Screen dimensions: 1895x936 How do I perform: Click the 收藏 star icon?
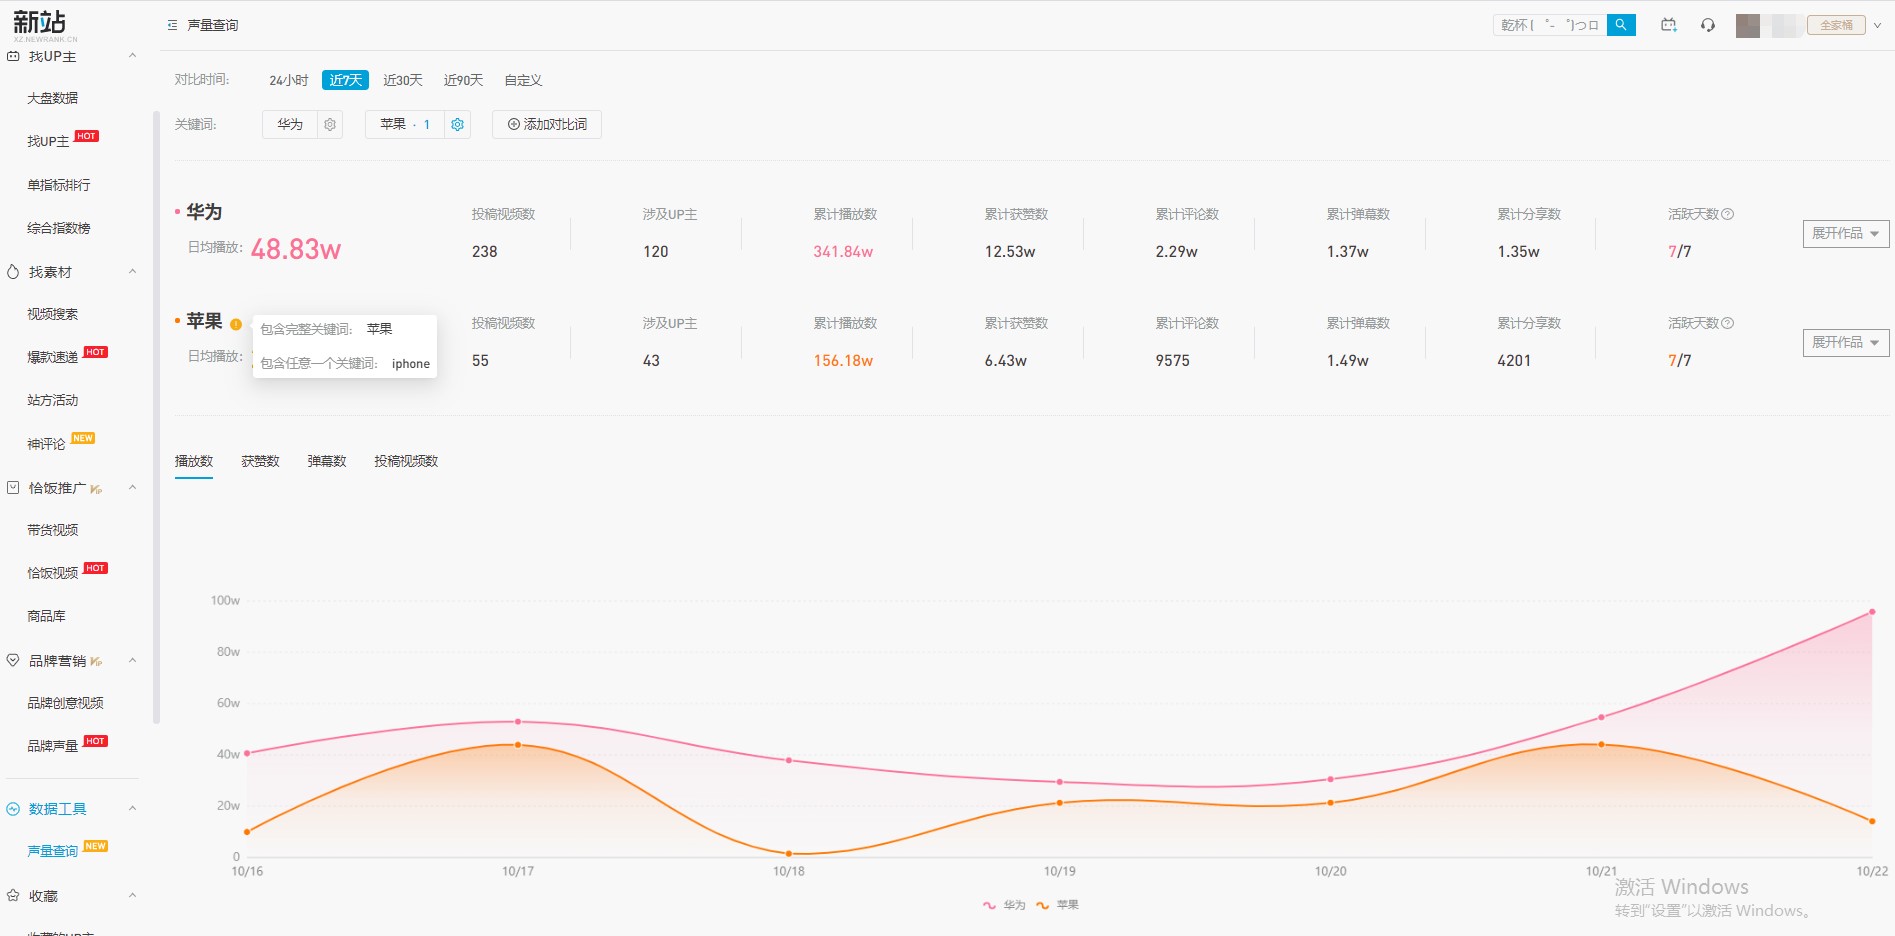pyautogui.click(x=13, y=896)
